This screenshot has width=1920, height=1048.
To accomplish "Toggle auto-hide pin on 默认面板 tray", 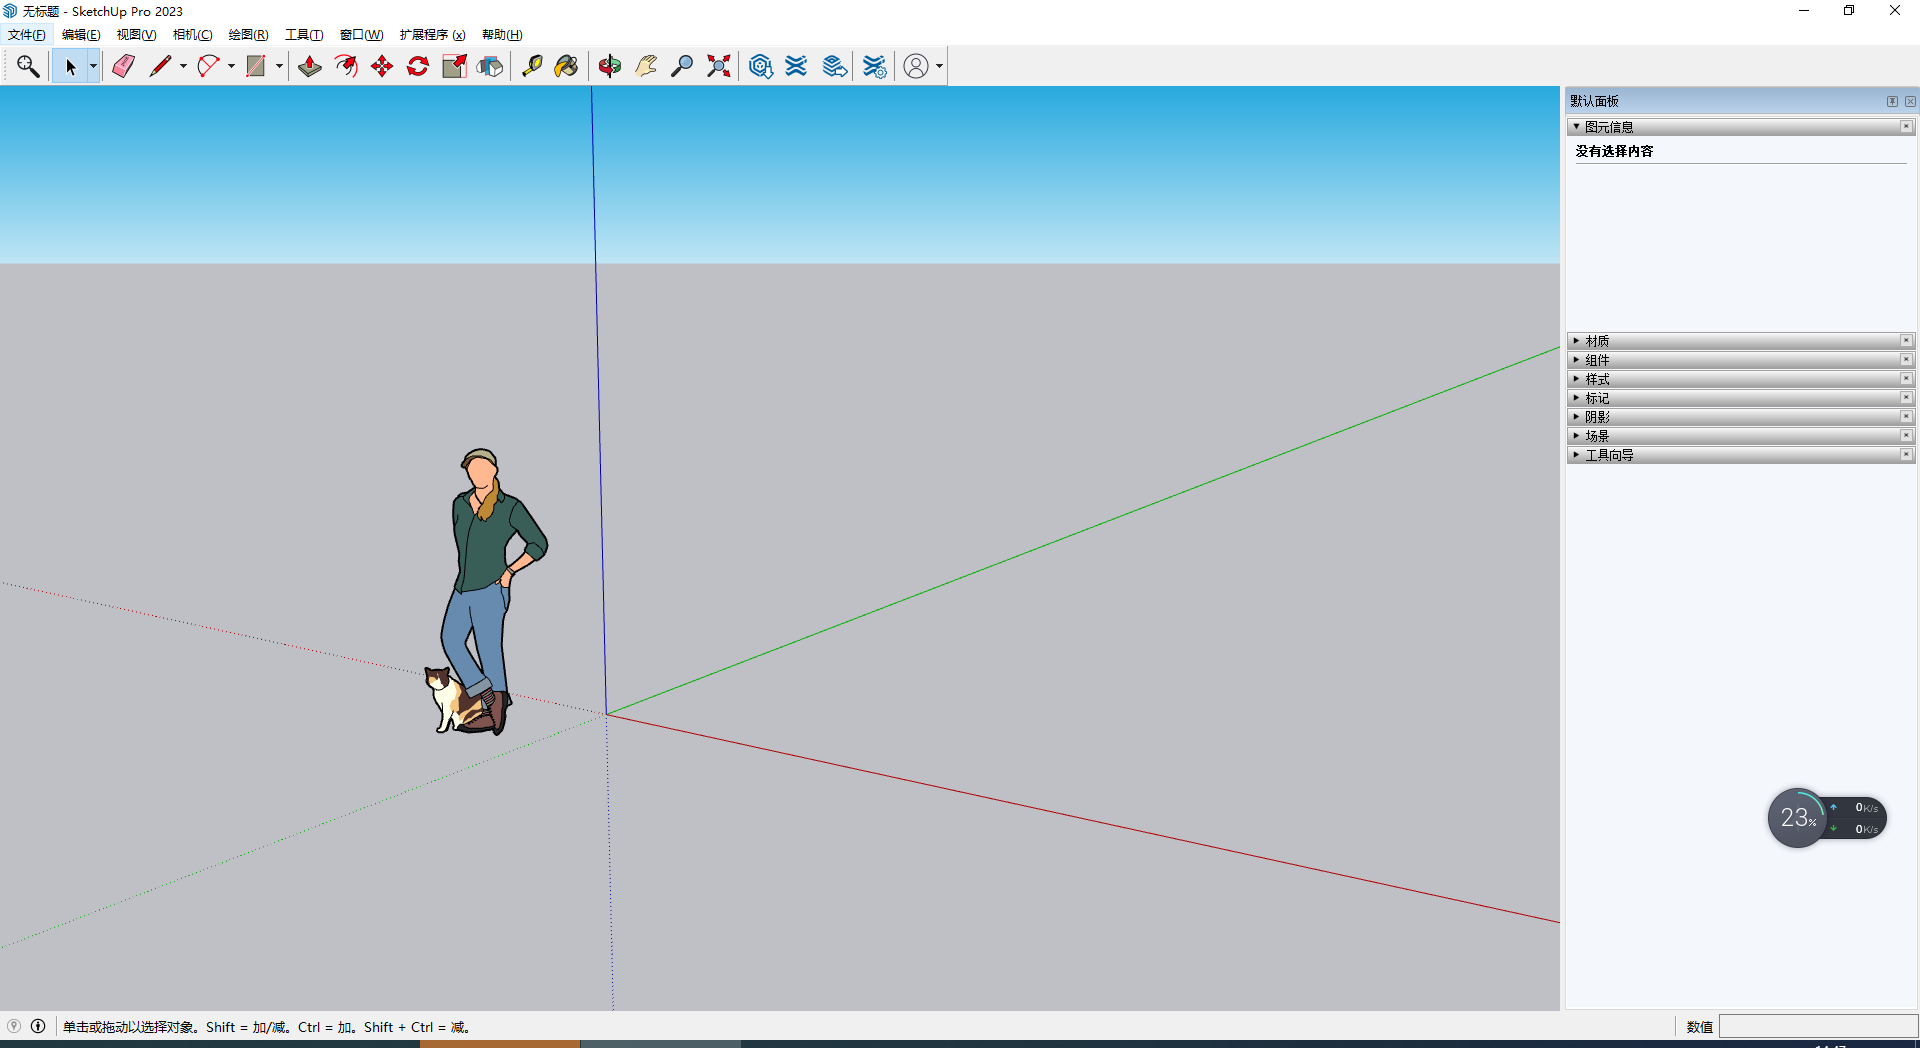I will pyautogui.click(x=1892, y=101).
